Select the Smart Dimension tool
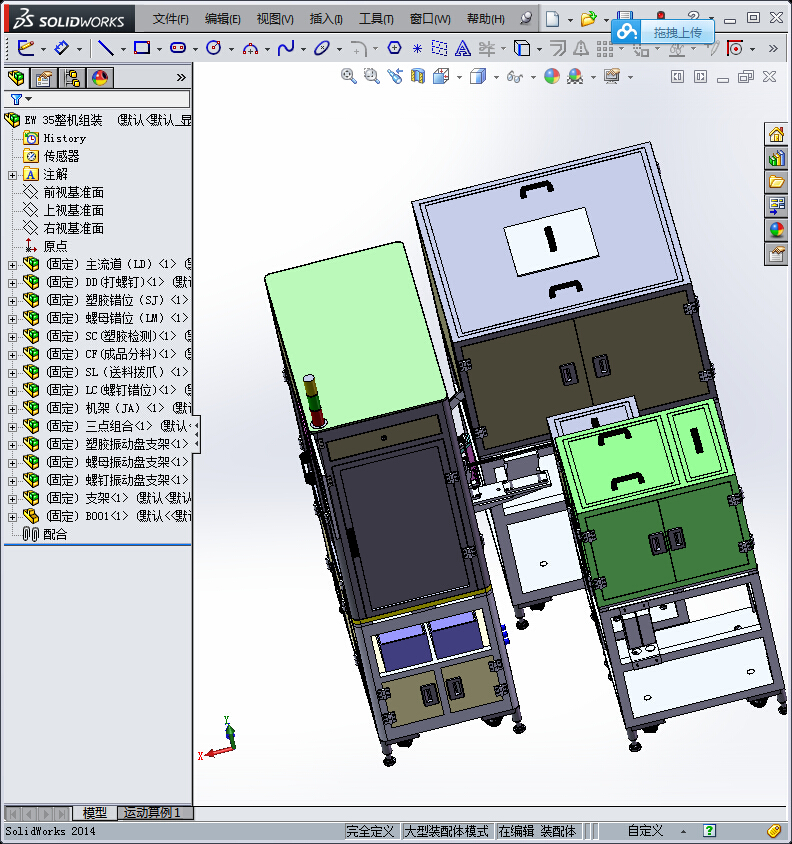Image resolution: width=792 pixels, height=844 pixels. point(62,48)
